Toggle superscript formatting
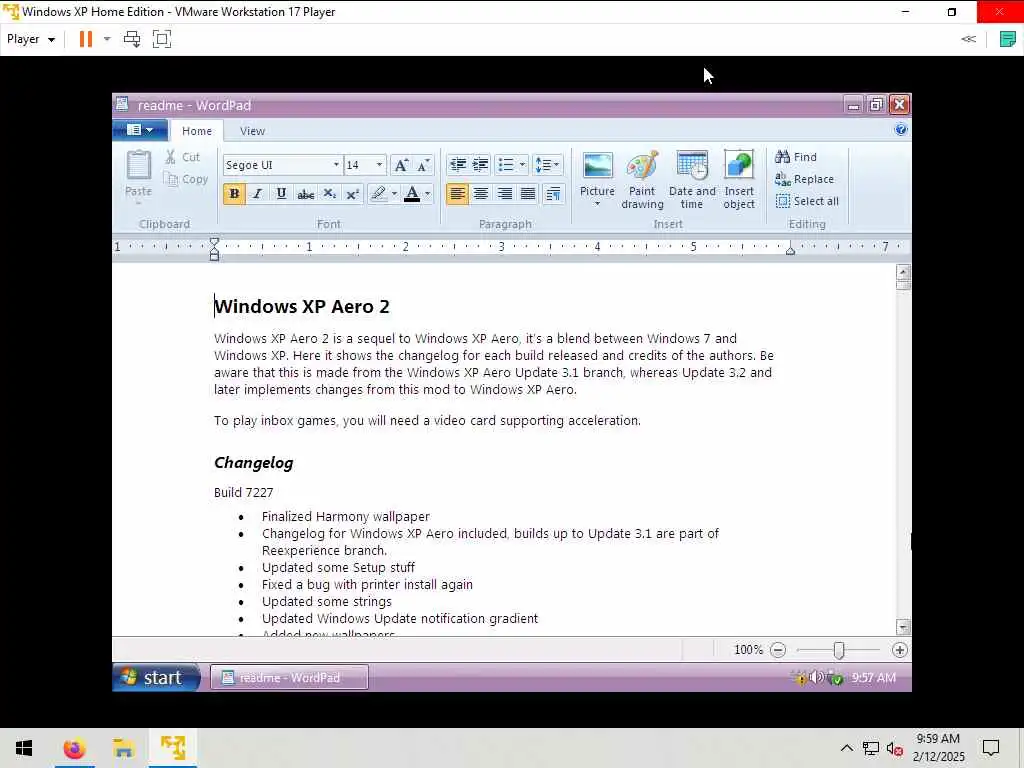 pyautogui.click(x=353, y=194)
